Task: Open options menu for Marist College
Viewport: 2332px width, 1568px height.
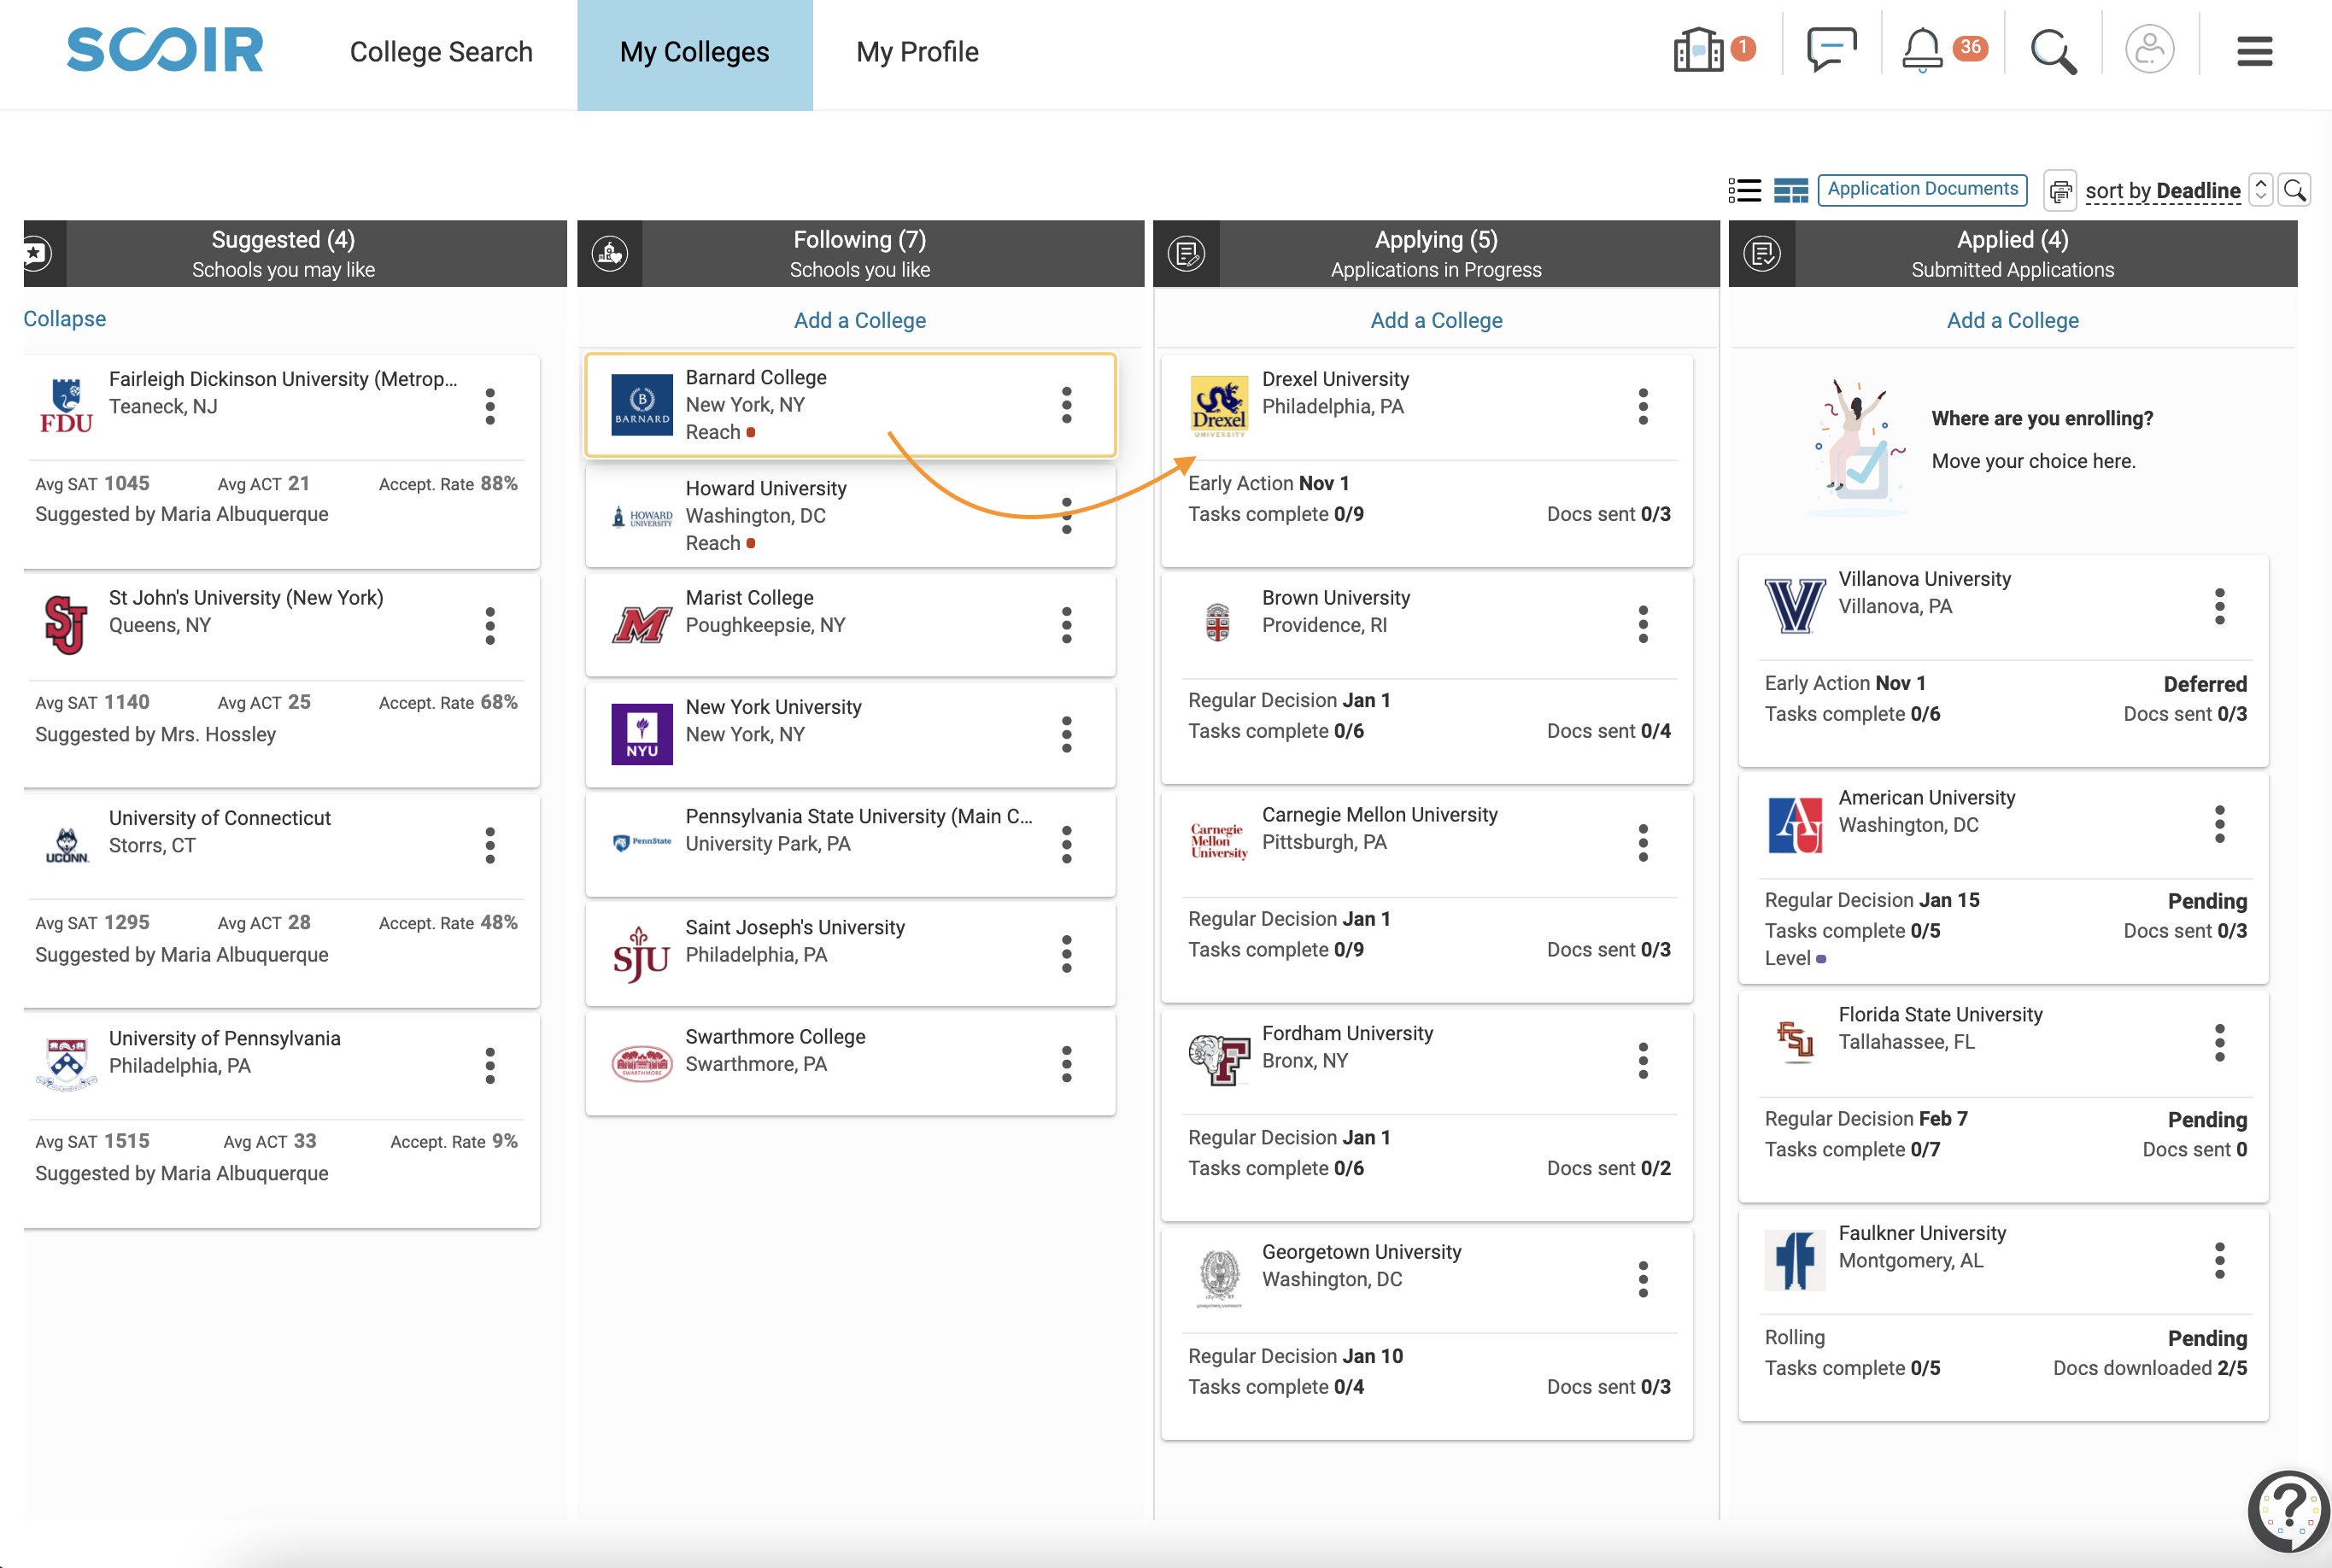Action: click(1067, 625)
